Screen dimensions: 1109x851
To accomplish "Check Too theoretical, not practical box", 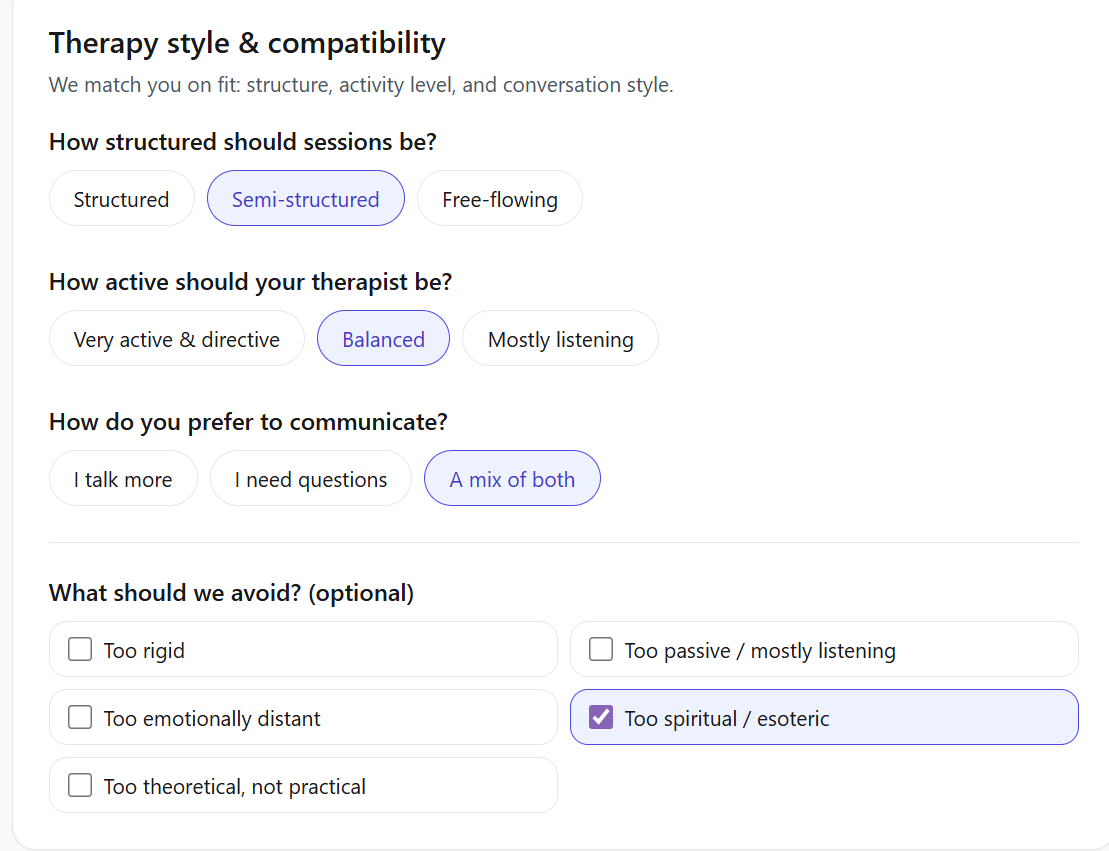I will [80, 786].
